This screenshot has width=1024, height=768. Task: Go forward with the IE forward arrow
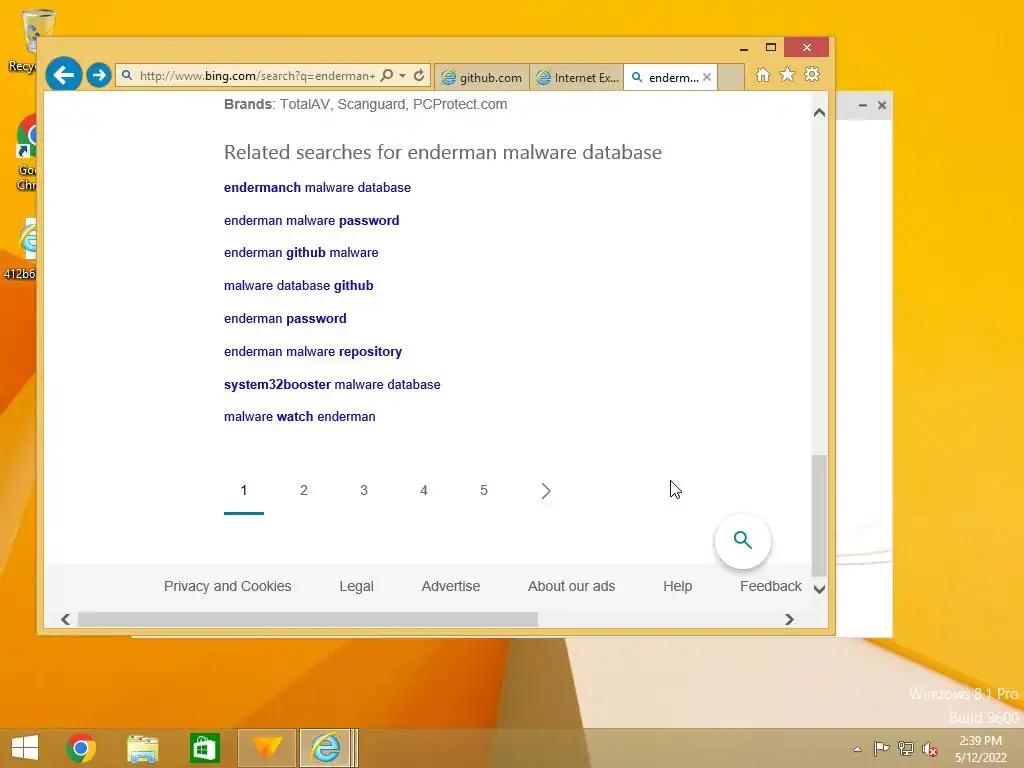point(99,76)
